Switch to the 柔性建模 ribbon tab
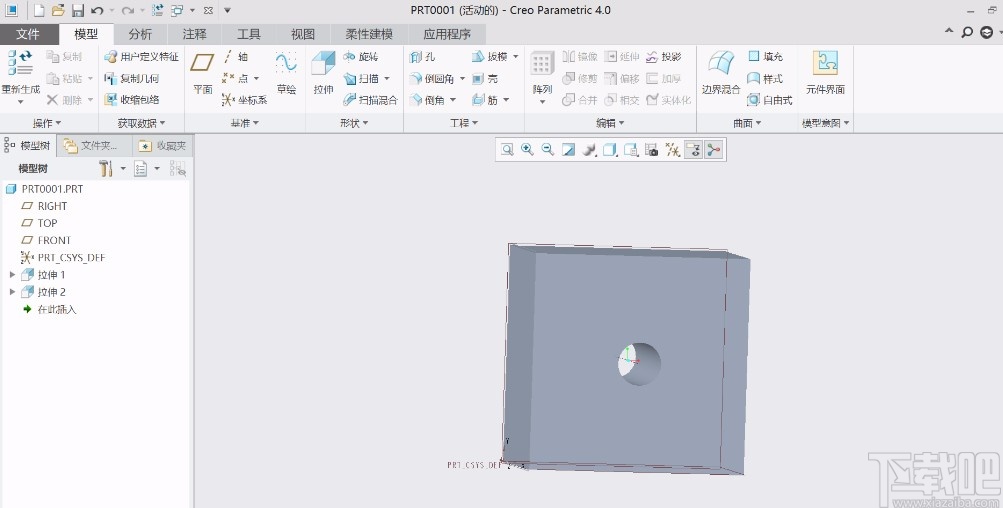This screenshot has width=1003, height=508. click(x=369, y=34)
